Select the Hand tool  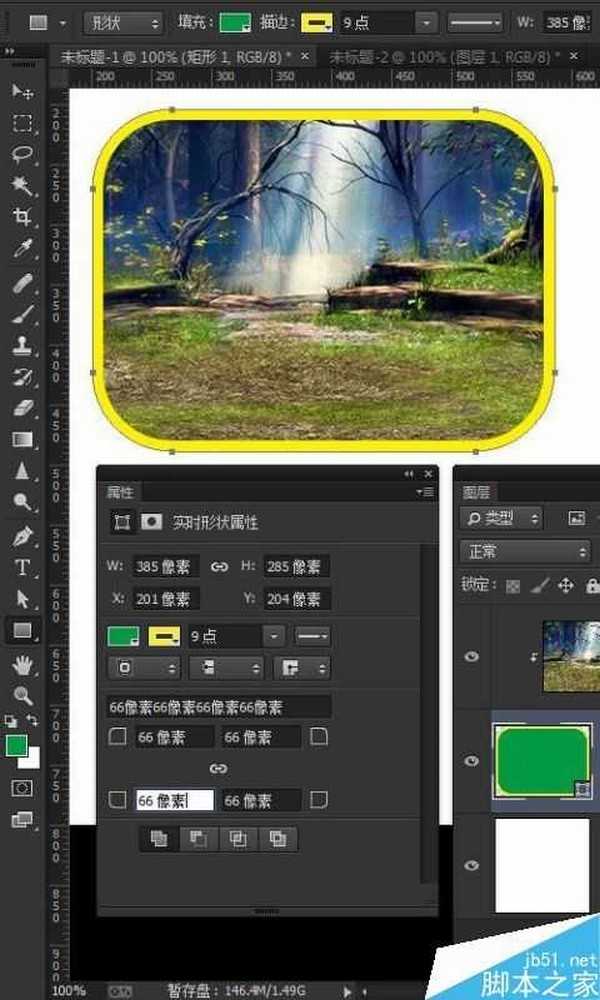click(x=22, y=664)
